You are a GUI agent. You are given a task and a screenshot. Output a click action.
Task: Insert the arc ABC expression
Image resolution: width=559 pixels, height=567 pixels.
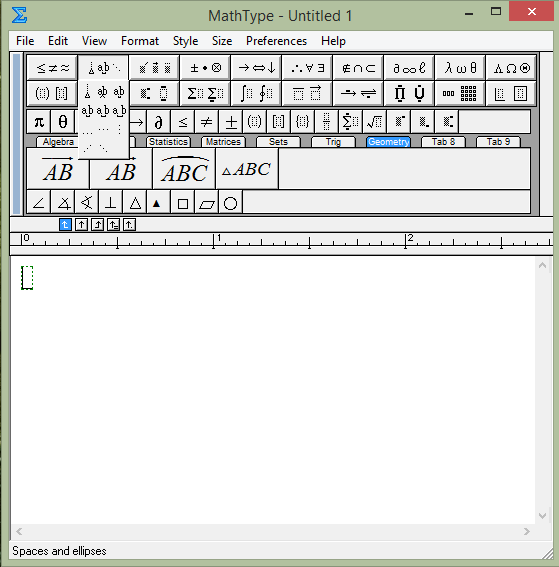coord(184,169)
